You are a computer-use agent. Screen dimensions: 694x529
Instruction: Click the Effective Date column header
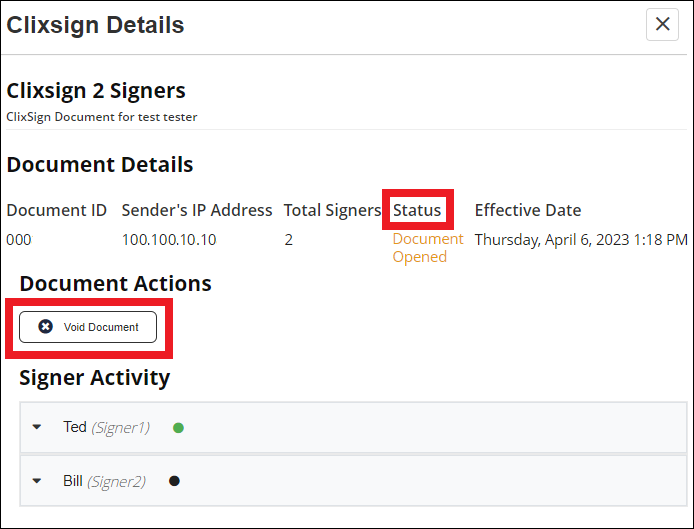[527, 210]
